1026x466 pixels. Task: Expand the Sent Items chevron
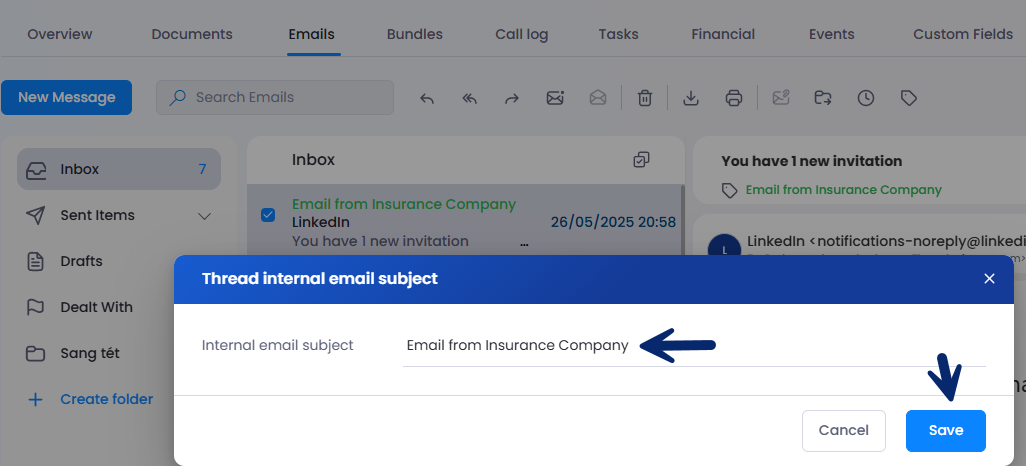[204, 216]
